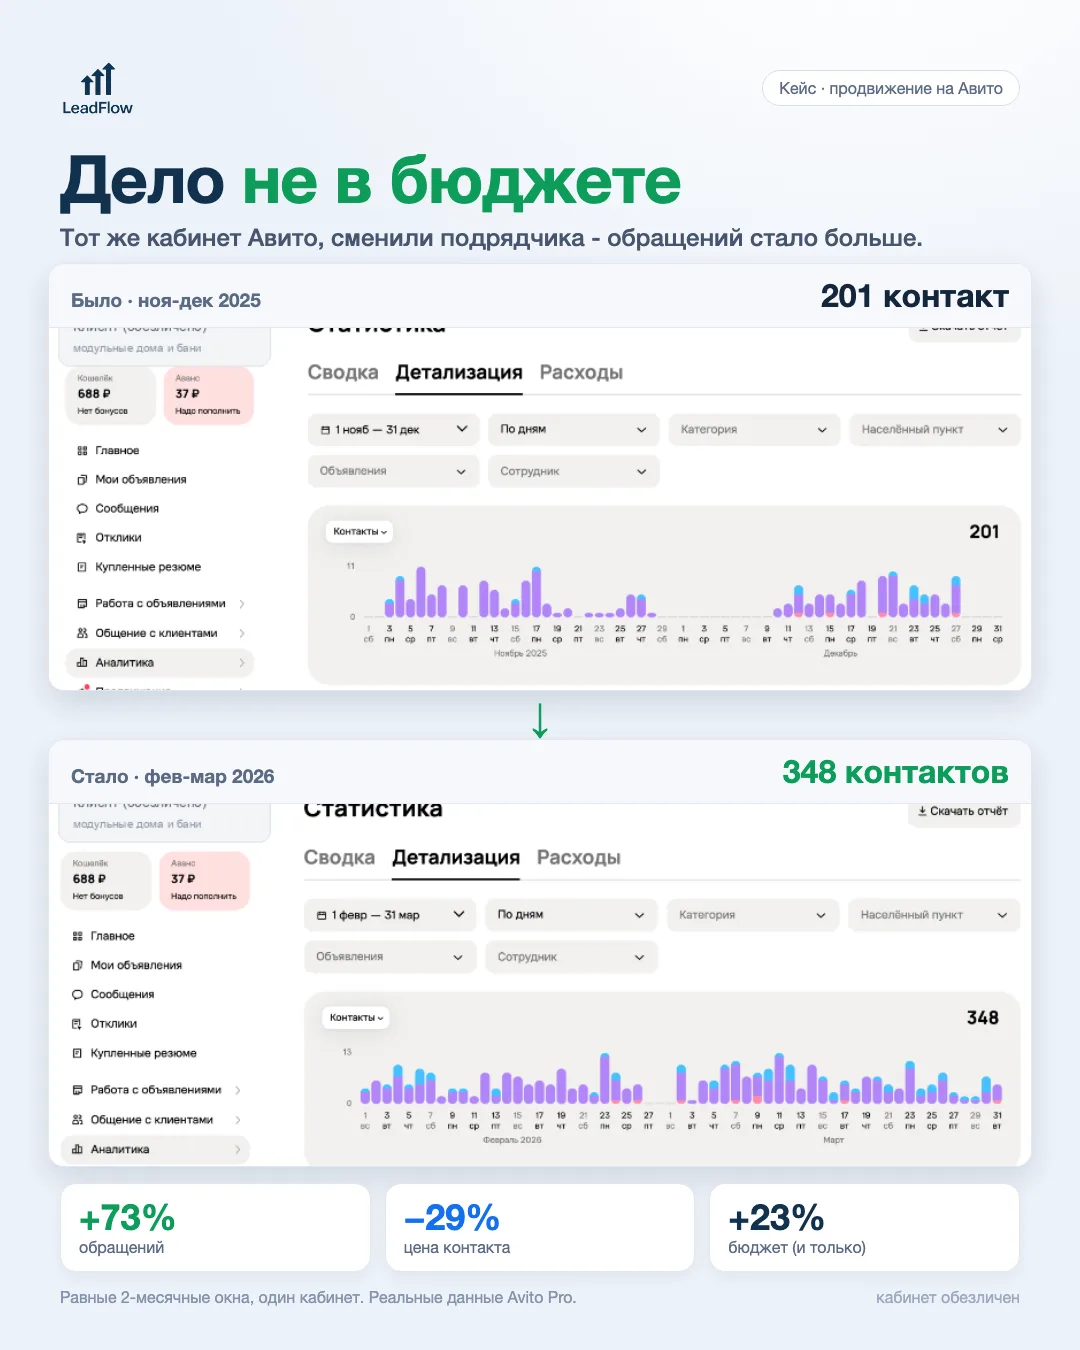1080x1350 pixels.
Task: Click the +23% бюджет (и только) card
Action: pyautogui.click(x=864, y=1228)
